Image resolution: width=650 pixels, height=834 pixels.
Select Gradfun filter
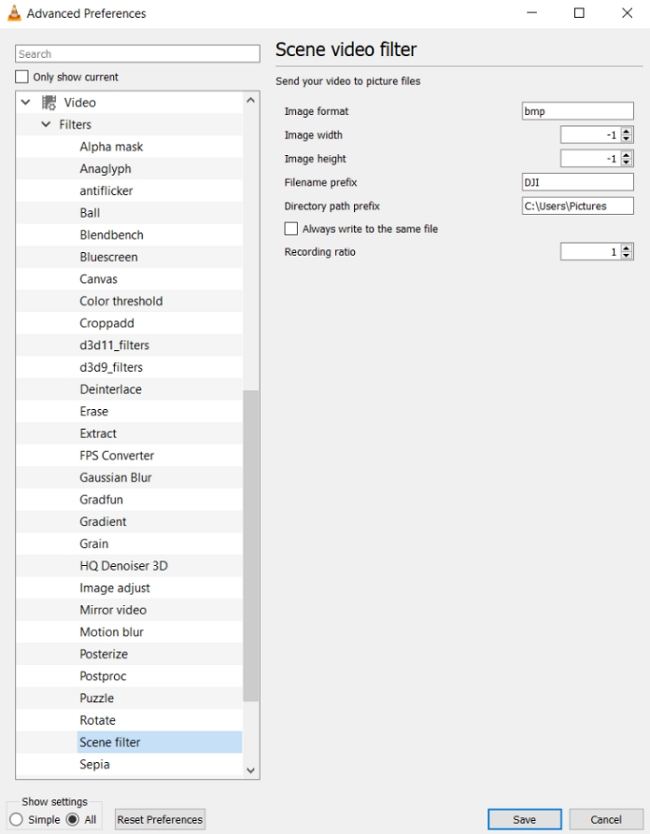tap(101, 500)
